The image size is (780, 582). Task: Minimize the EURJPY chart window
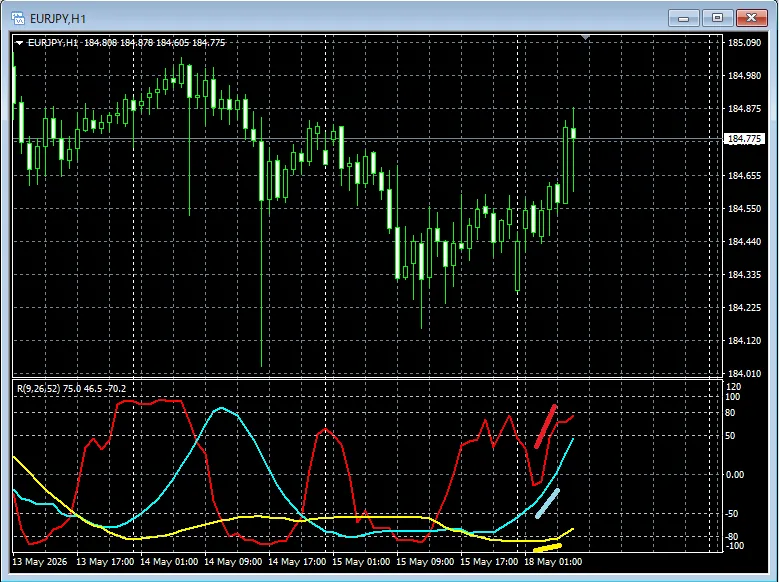683,18
